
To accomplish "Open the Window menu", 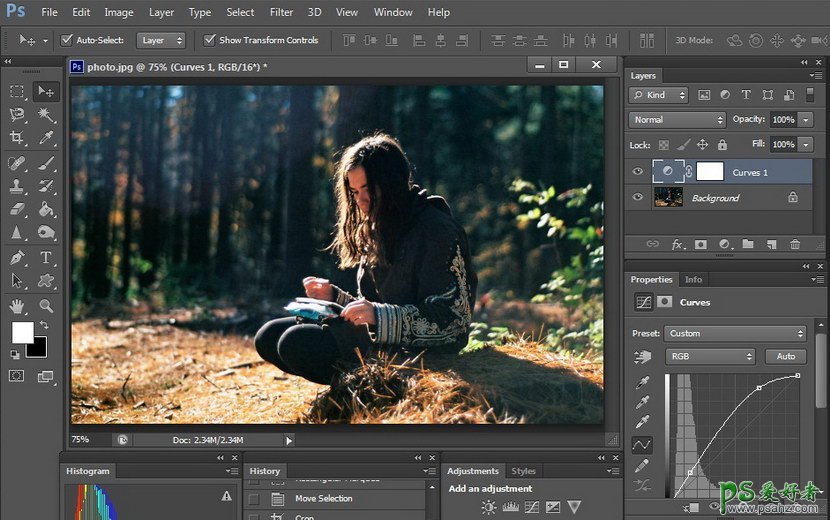I will click(393, 12).
